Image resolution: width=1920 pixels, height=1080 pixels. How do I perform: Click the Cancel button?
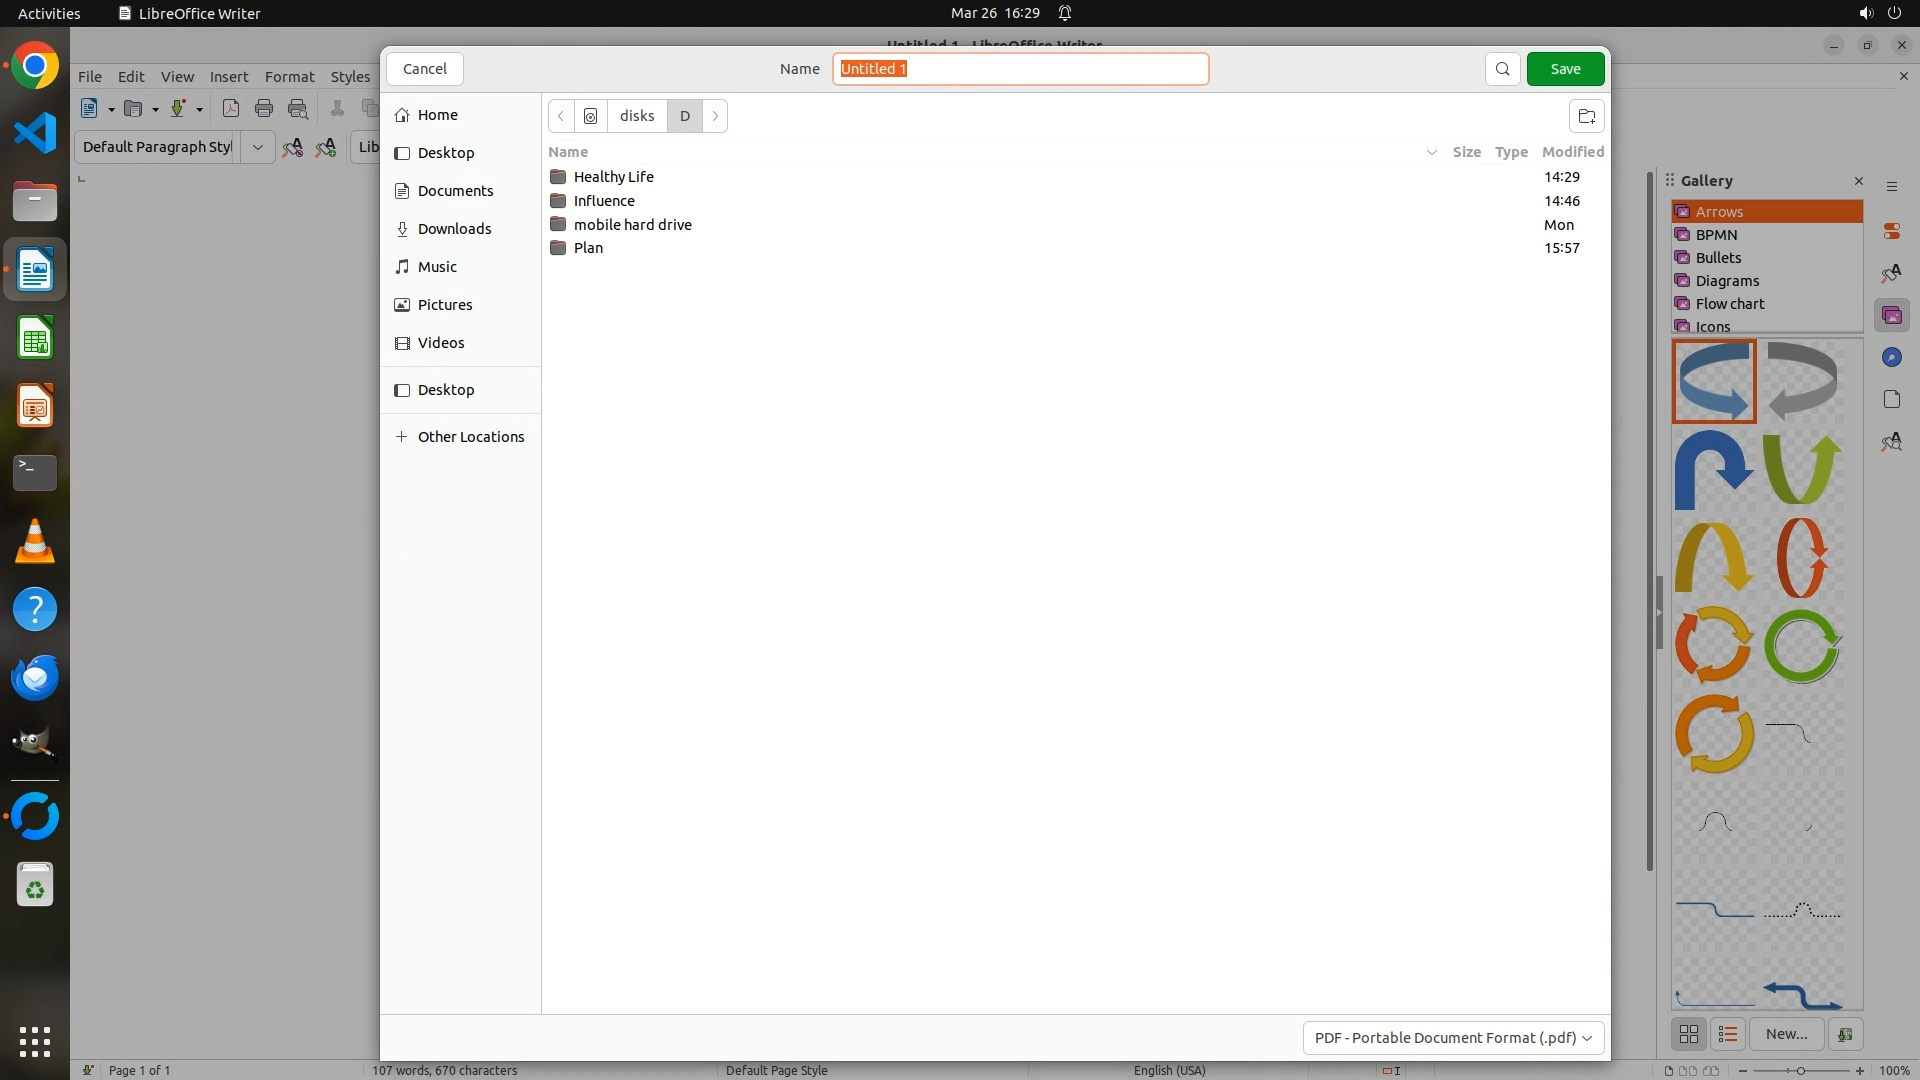[x=425, y=69]
